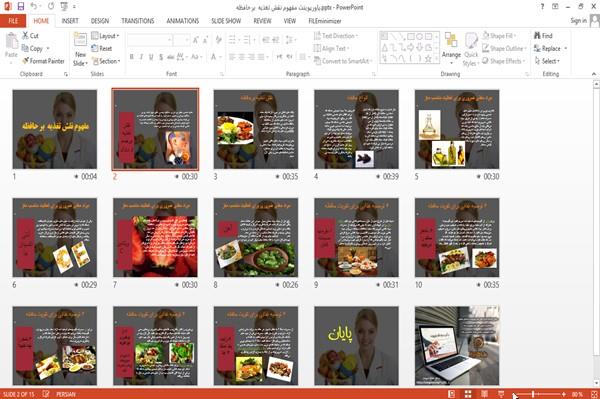This screenshot has width=600, height=399.
Task: Click the Redo icon in quick access toolbar
Action: [x=51, y=6]
